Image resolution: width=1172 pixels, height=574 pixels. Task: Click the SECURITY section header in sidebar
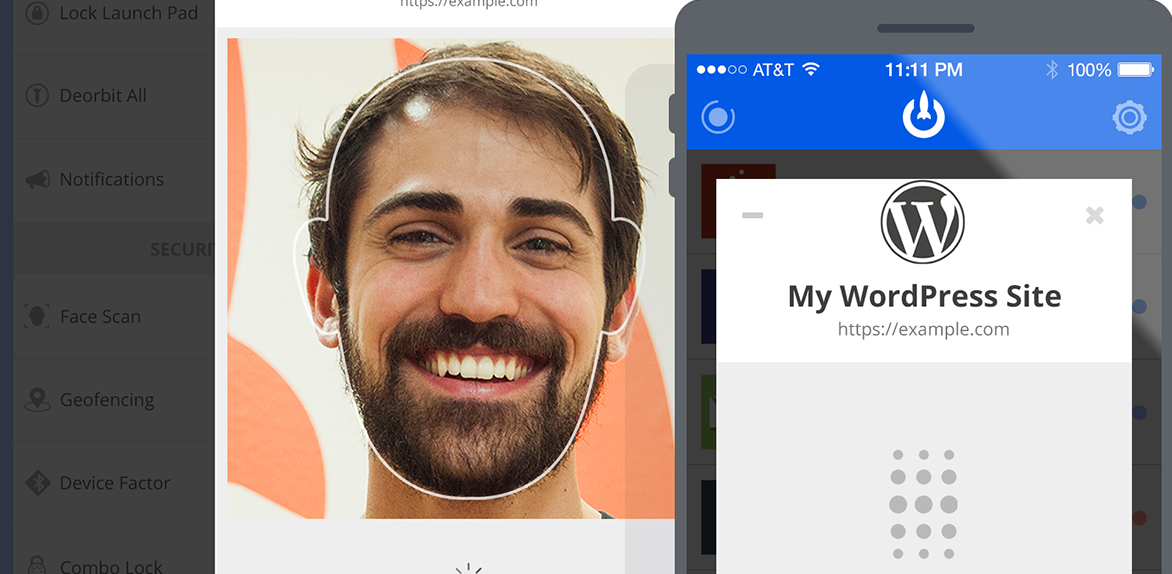coord(182,250)
